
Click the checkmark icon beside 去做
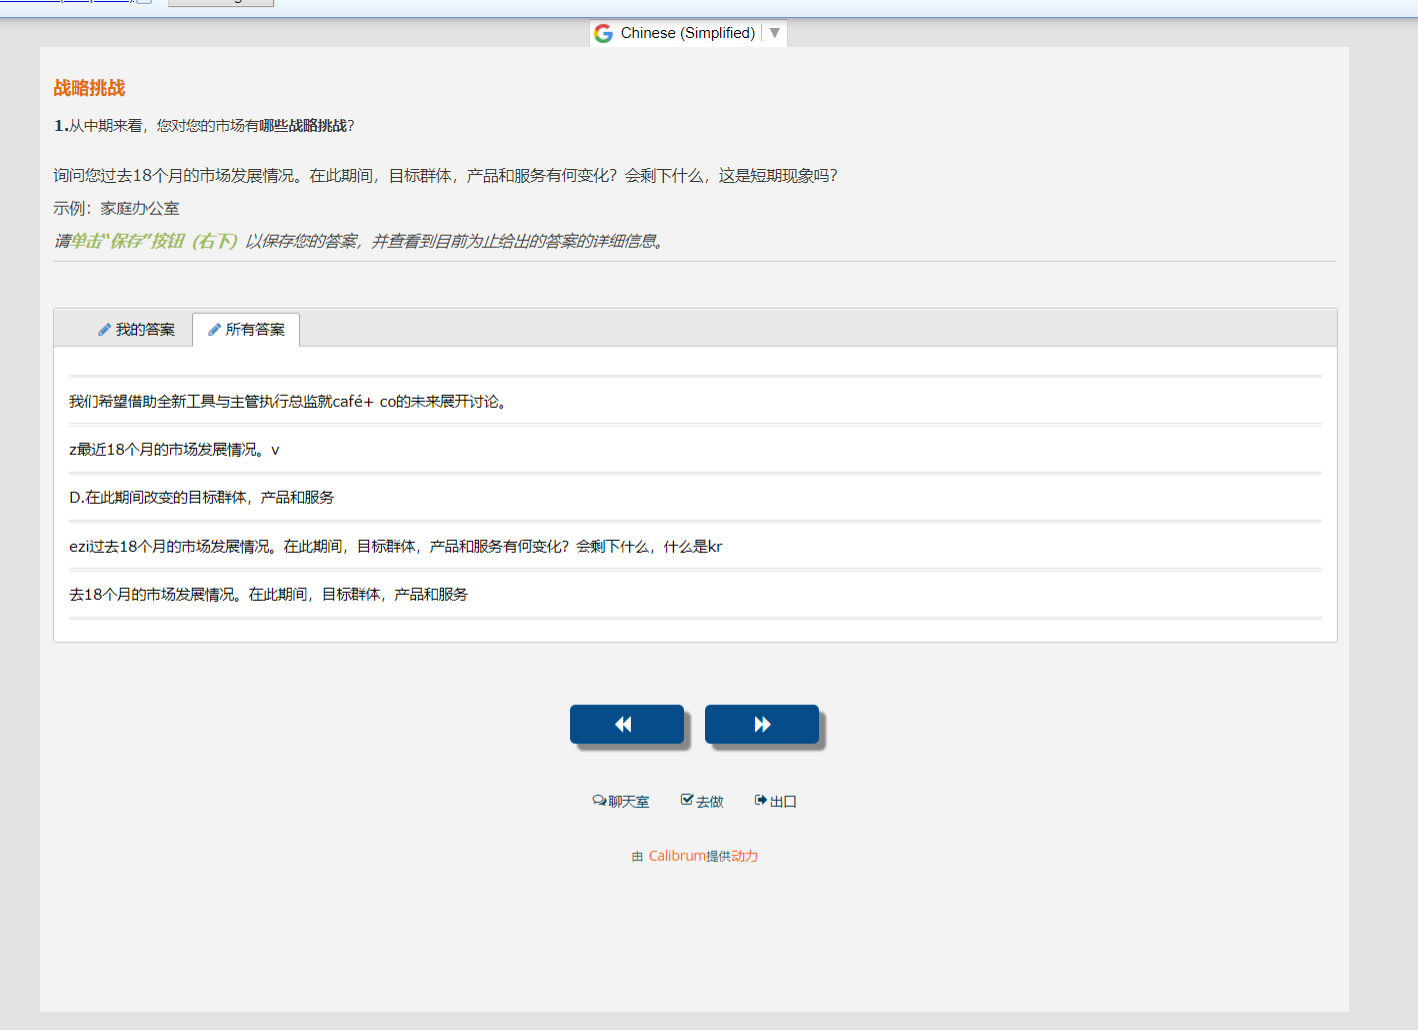[x=687, y=800]
